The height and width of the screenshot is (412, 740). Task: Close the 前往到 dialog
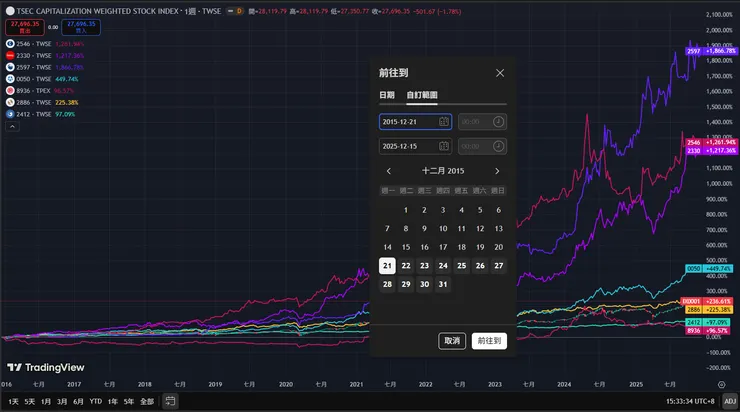(500, 73)
